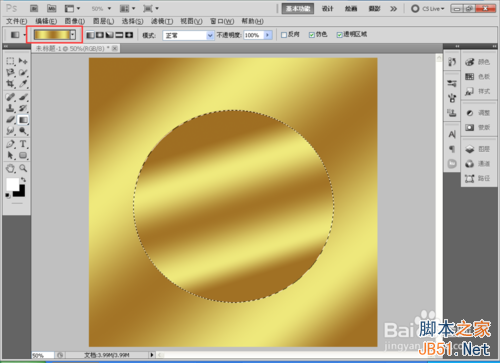Select the Quick Selection tool
This screenshot has height=363, width=500.
click(23, 72)
